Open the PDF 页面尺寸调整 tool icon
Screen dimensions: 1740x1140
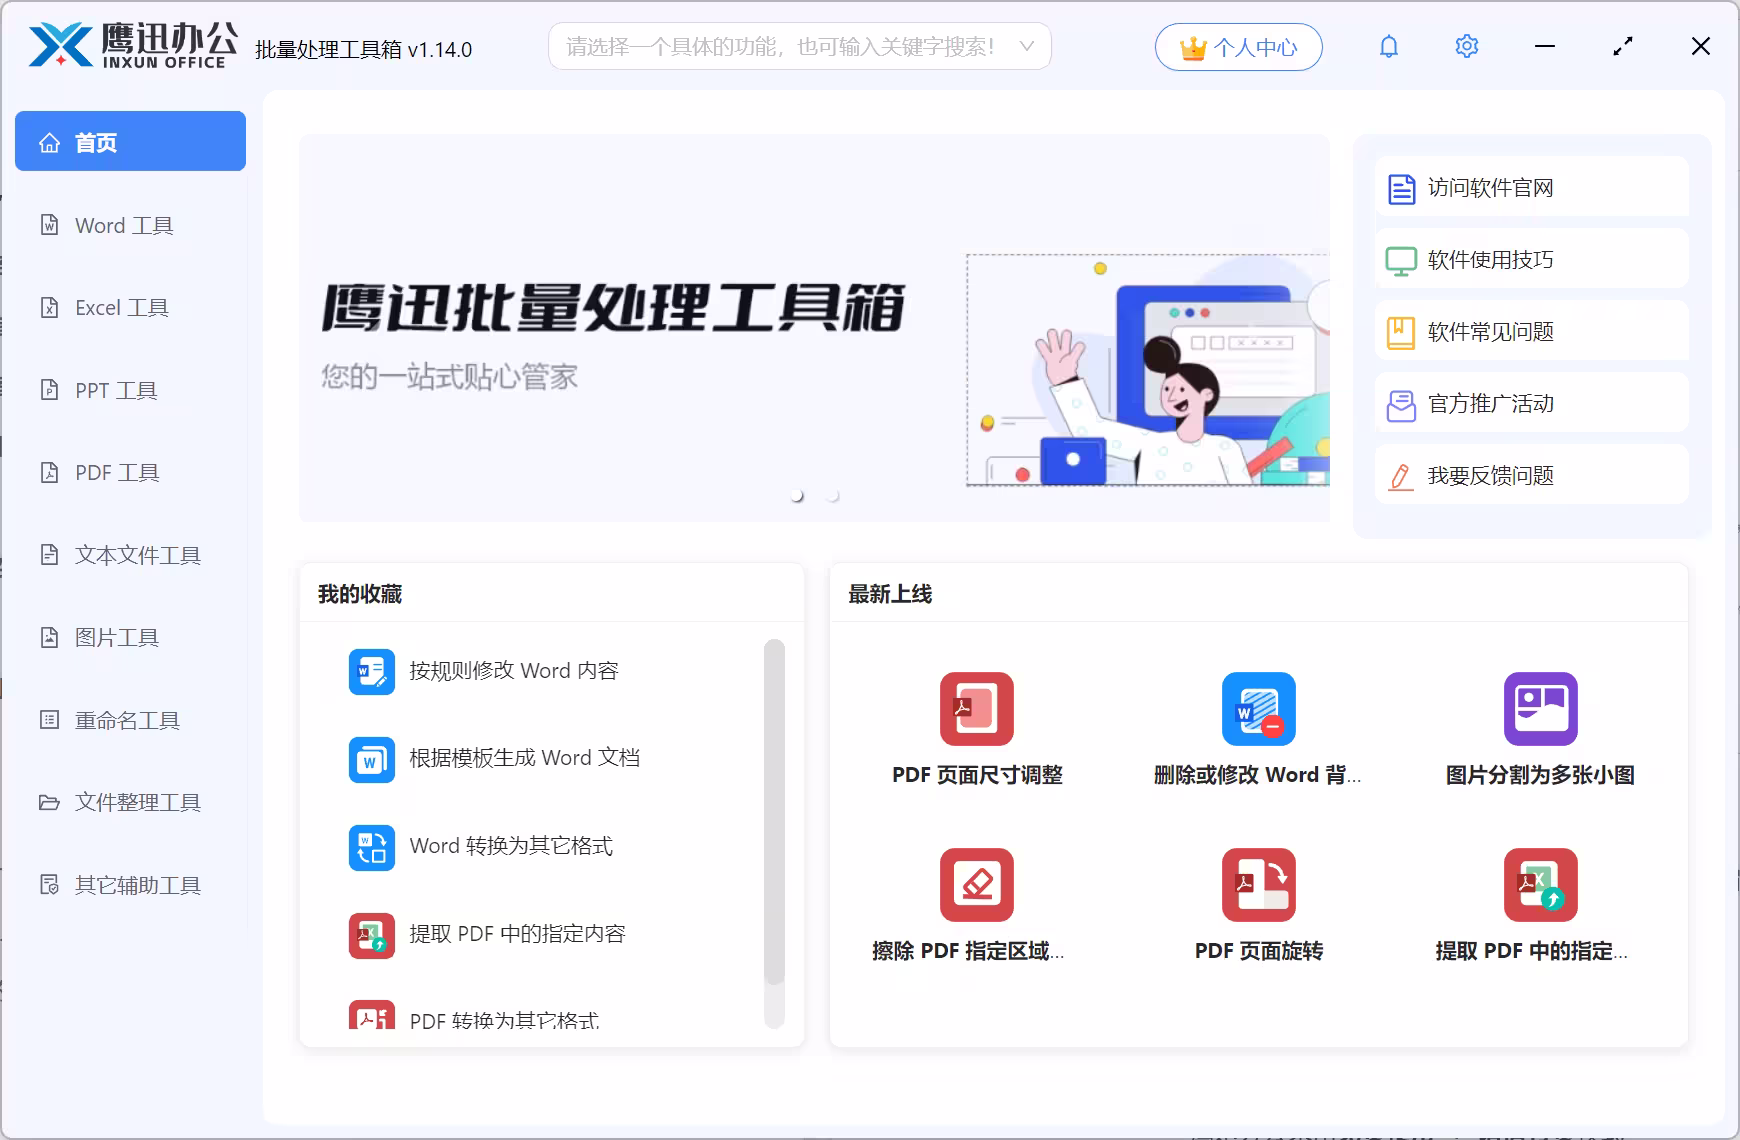coord(975,709)
